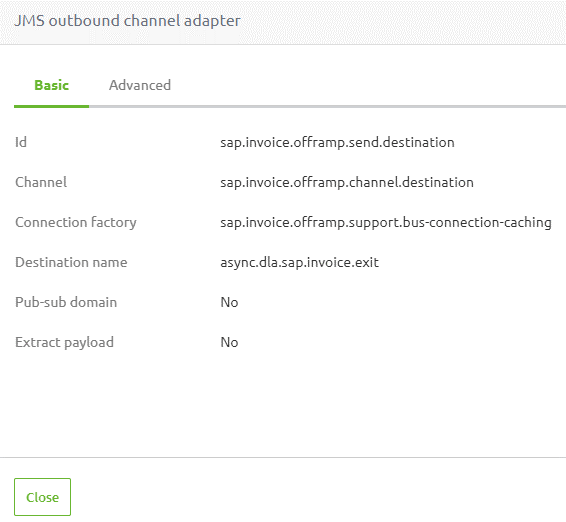Click the Extract payload value No
566x522 pixels.
[x=229, y=343]
